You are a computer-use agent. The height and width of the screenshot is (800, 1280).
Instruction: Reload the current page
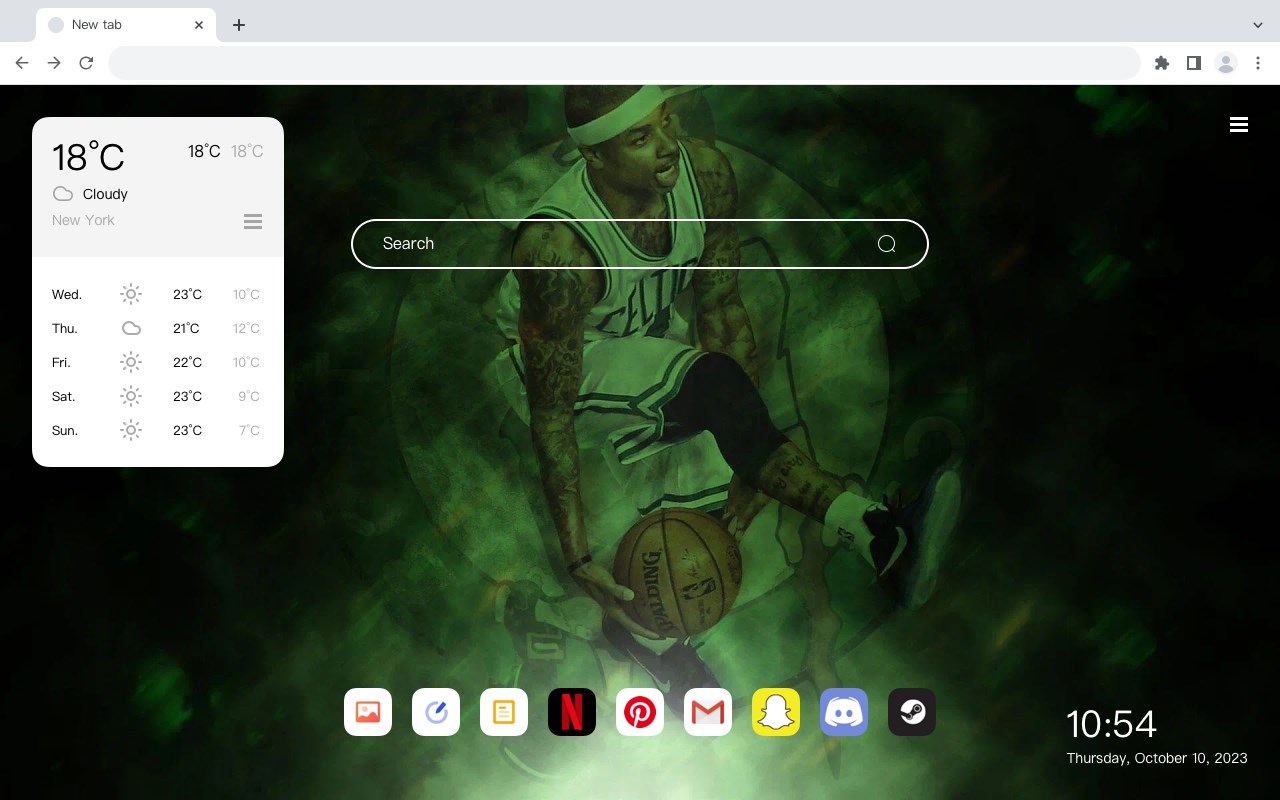[86, 63]
